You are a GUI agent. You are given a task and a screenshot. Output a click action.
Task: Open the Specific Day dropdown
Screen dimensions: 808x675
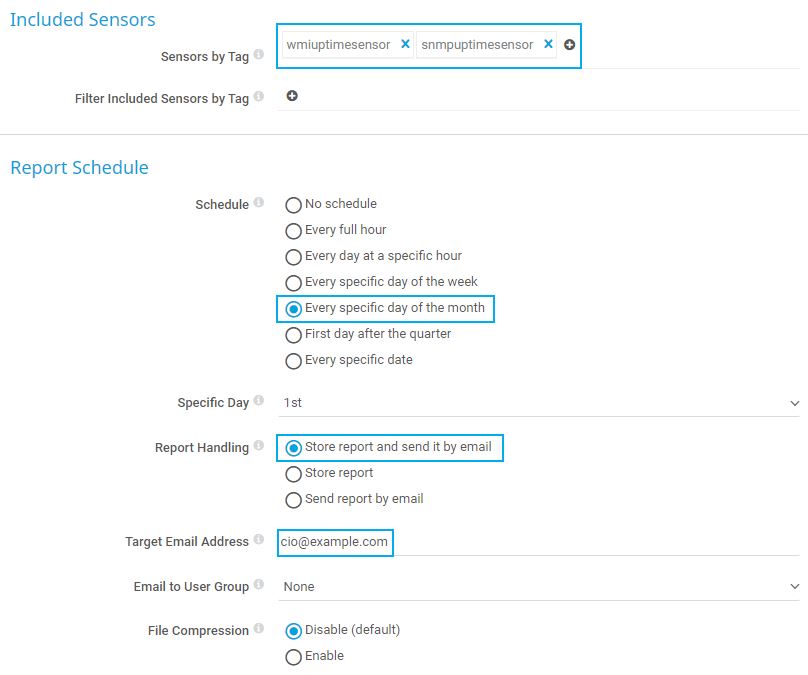538,403
